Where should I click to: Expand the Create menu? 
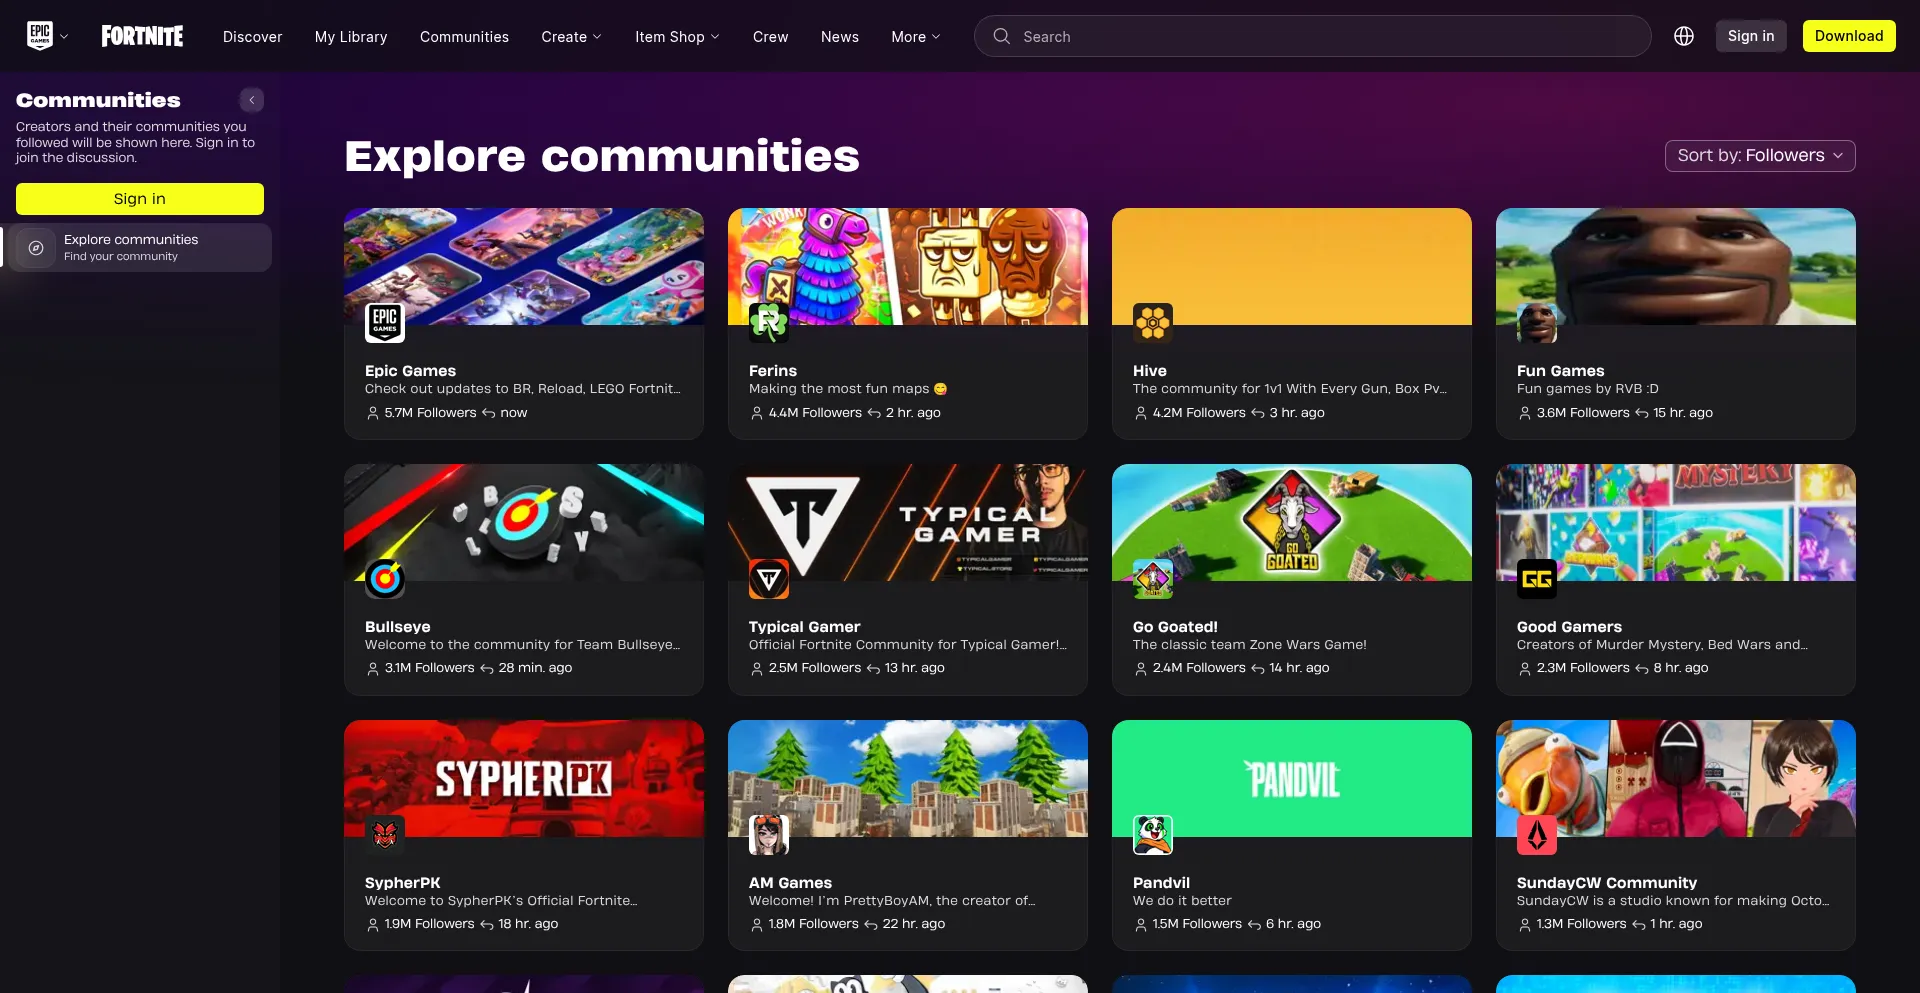pyautogui.click(x=571, y=36)
